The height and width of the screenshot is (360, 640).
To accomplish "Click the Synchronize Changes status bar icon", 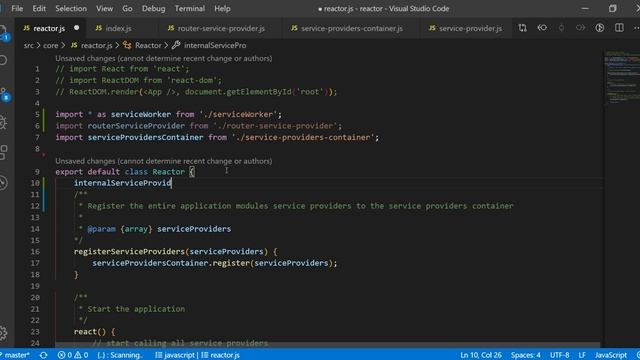I will coord(43,355).
